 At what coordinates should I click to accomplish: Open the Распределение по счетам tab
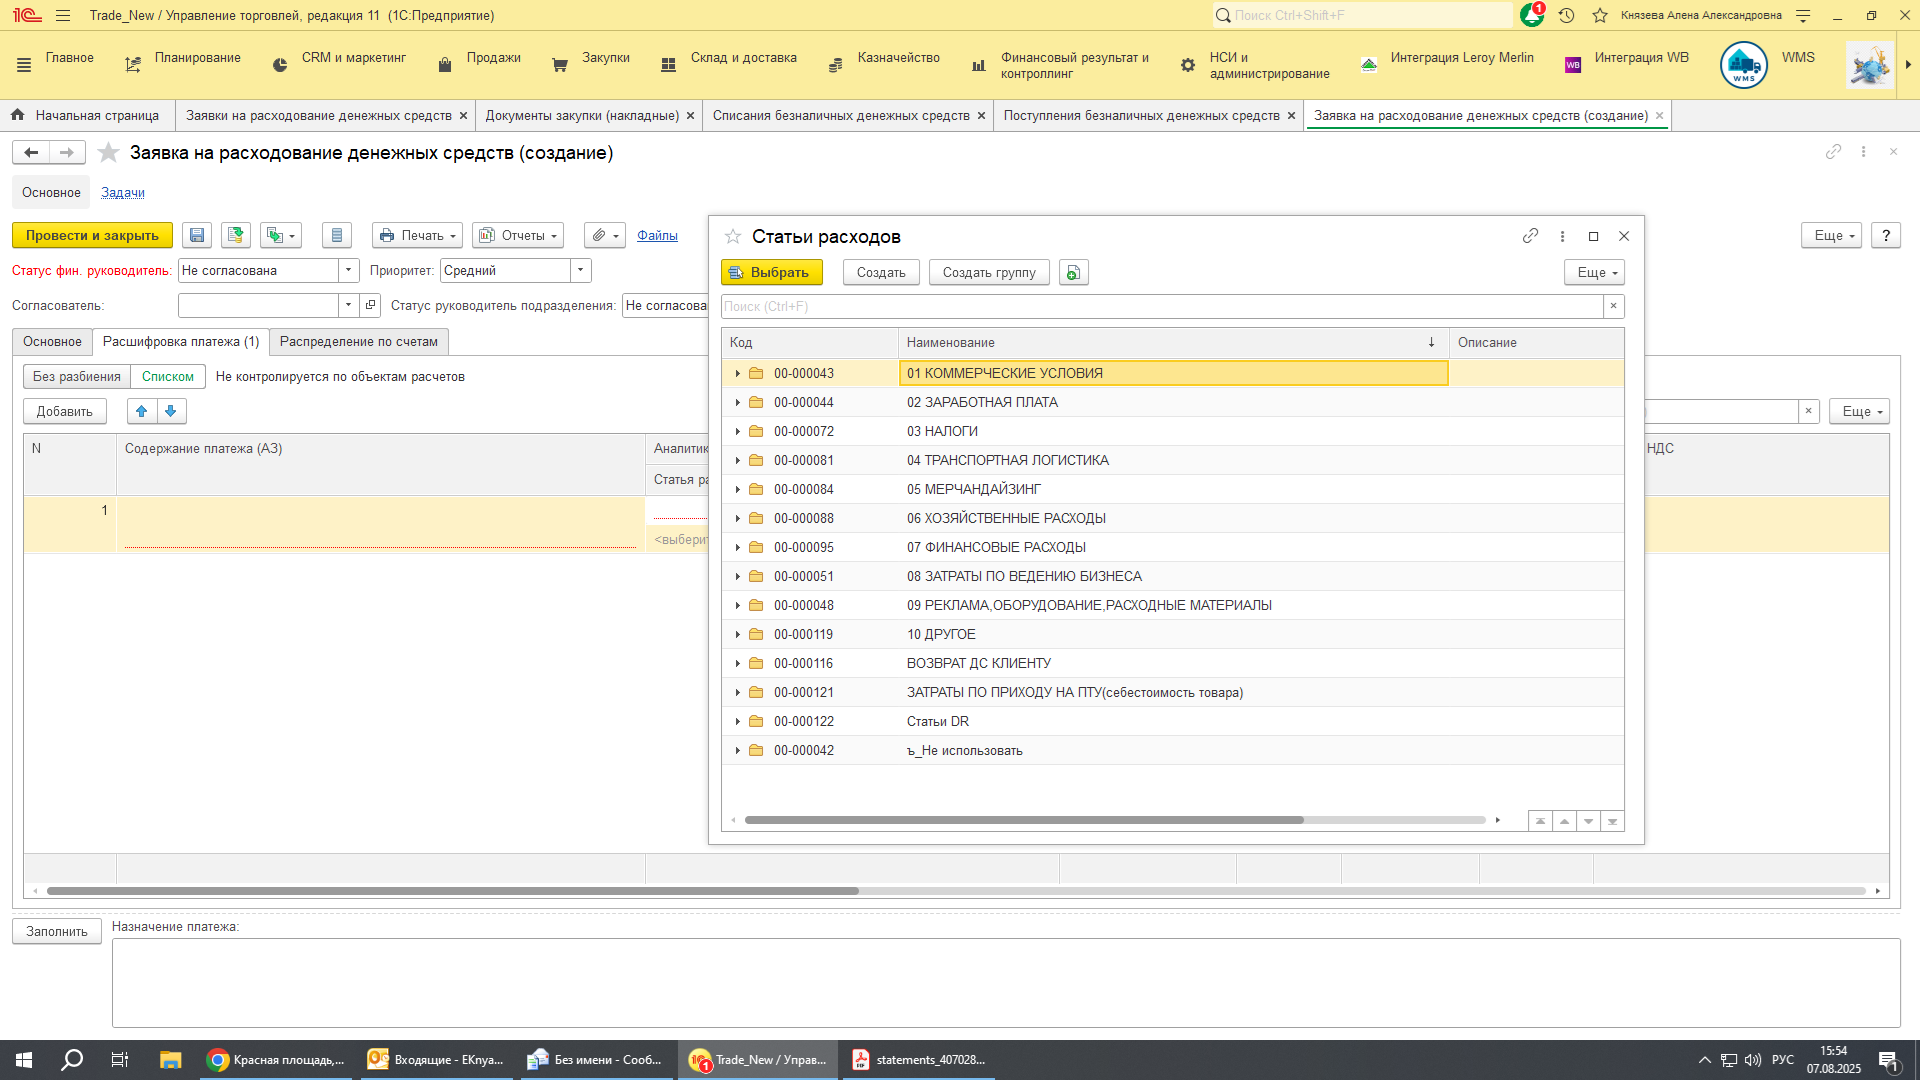tap(358, 341)
